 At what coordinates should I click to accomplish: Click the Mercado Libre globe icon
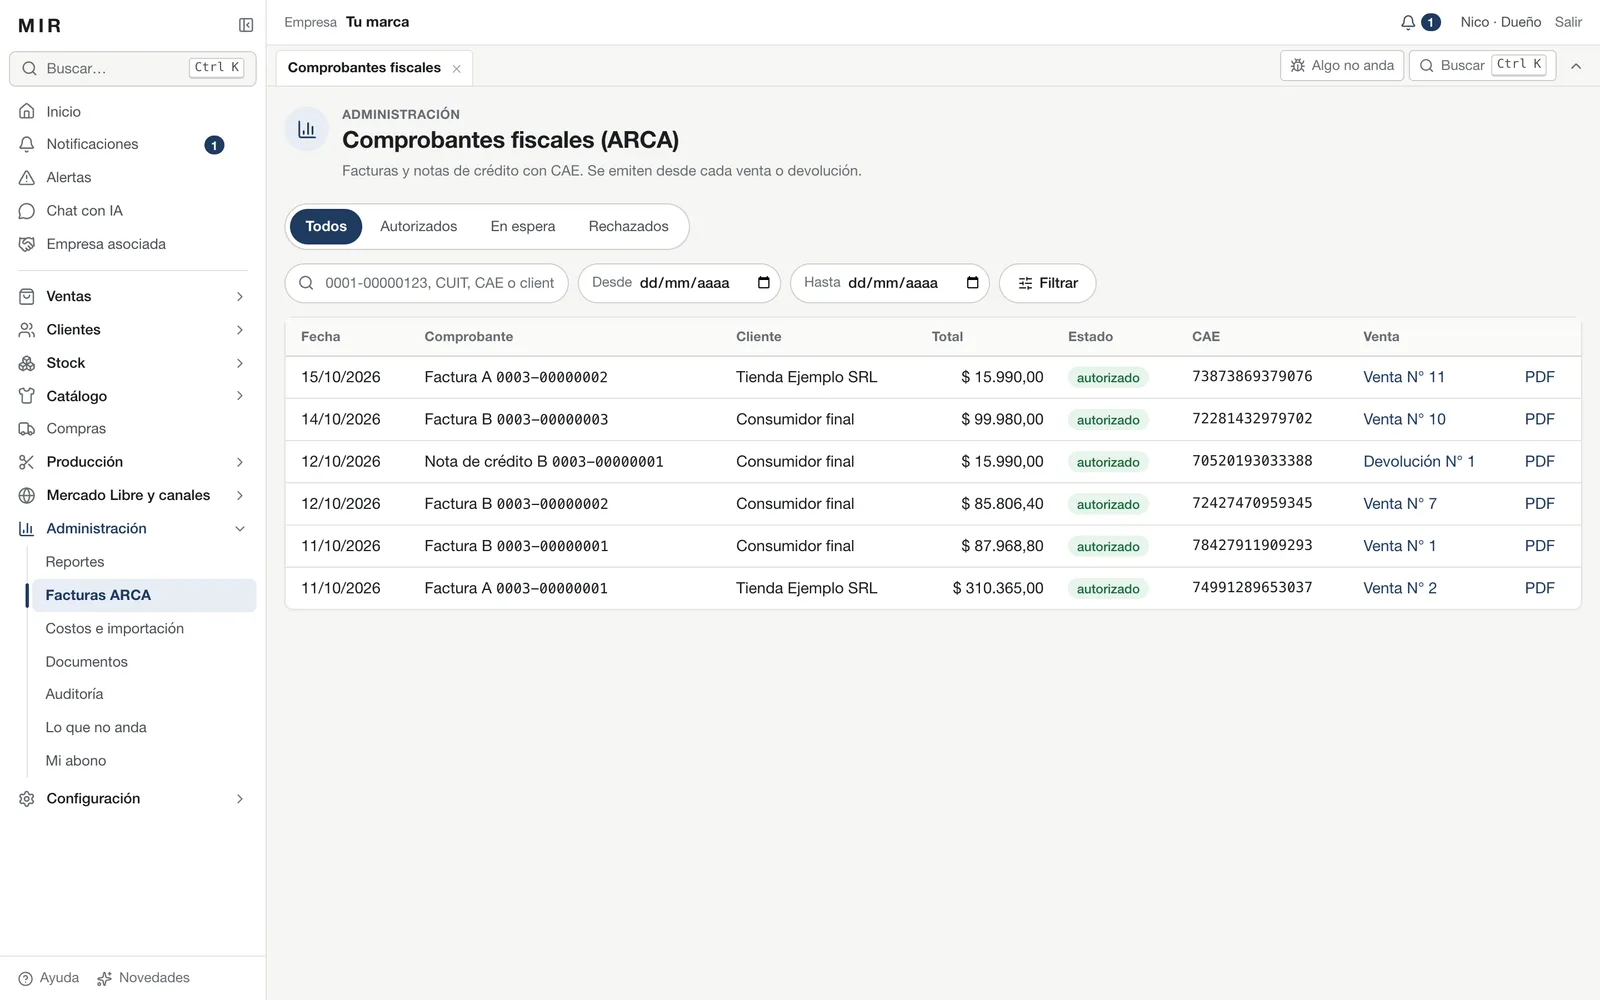27,495
